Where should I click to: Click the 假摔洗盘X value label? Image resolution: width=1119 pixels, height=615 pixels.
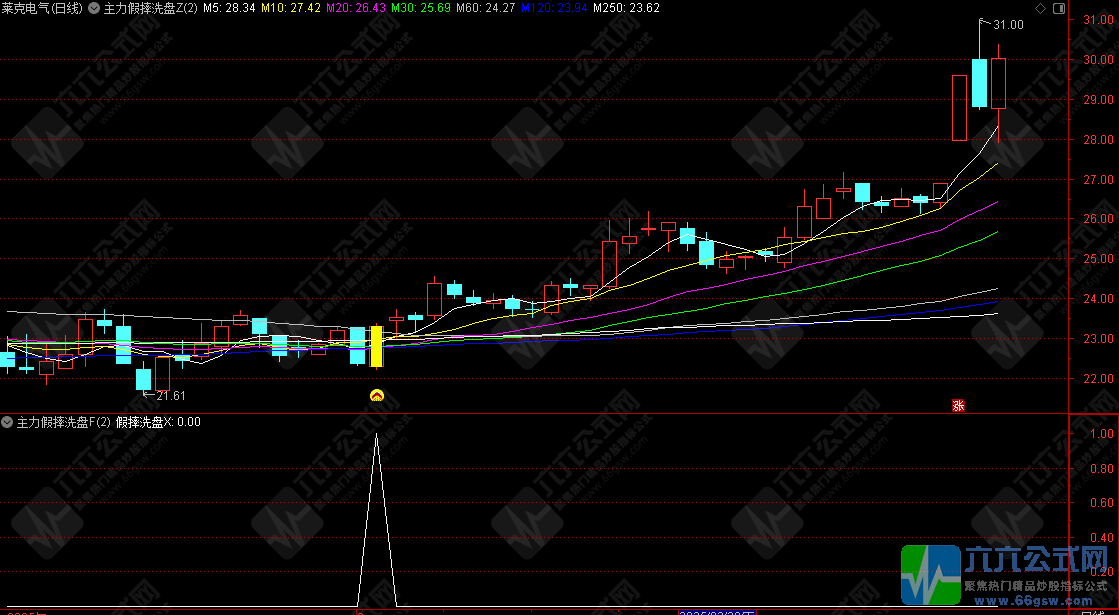pyautogui.click(x=158, y=422)
